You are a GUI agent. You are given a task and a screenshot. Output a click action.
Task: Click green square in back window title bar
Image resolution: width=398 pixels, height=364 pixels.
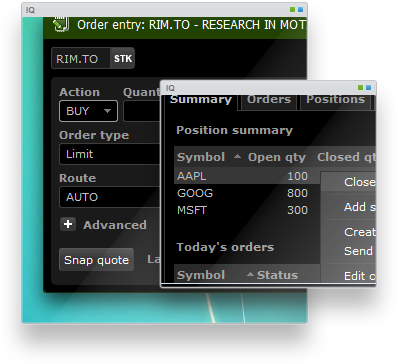[x=292, y=10]
